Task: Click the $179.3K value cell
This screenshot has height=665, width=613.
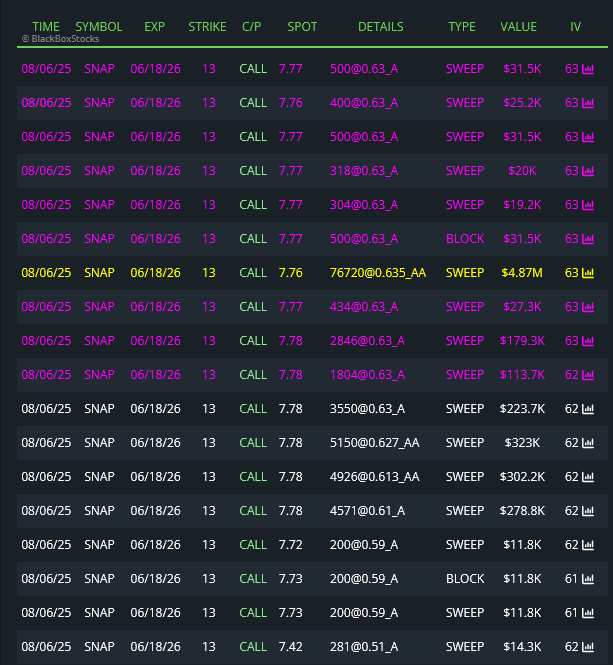Action: pyautogui.click(x=522, y=341)
